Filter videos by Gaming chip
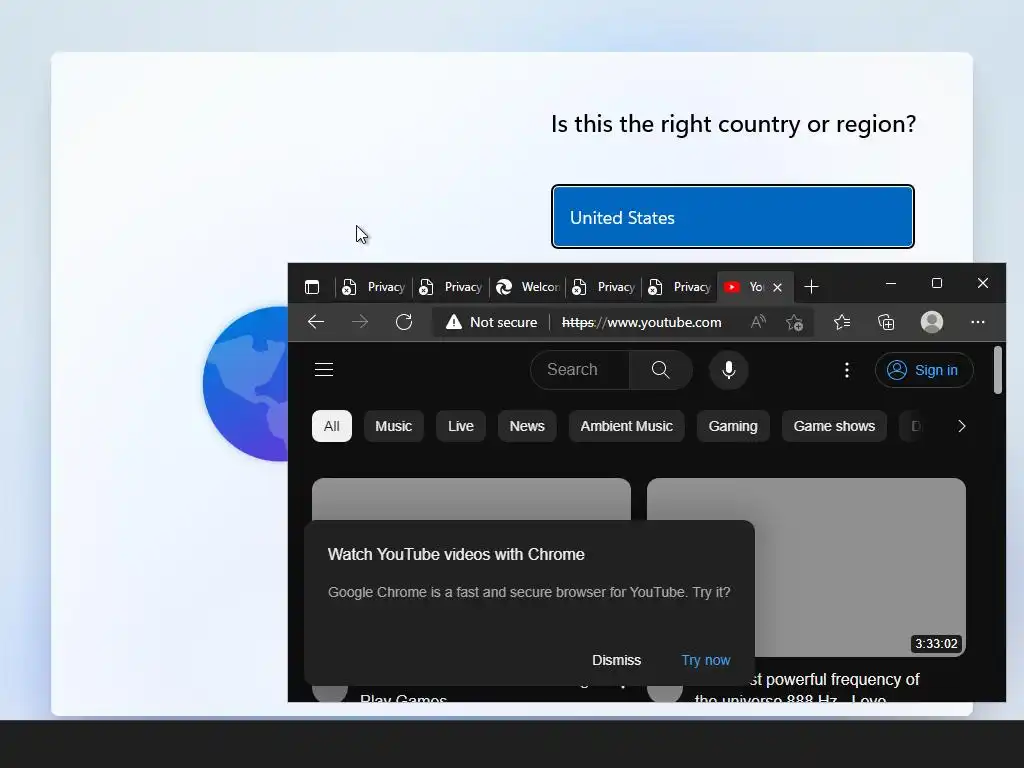Image resolution: width=1024 pixels, height=768 pixels. click(733, 426)
